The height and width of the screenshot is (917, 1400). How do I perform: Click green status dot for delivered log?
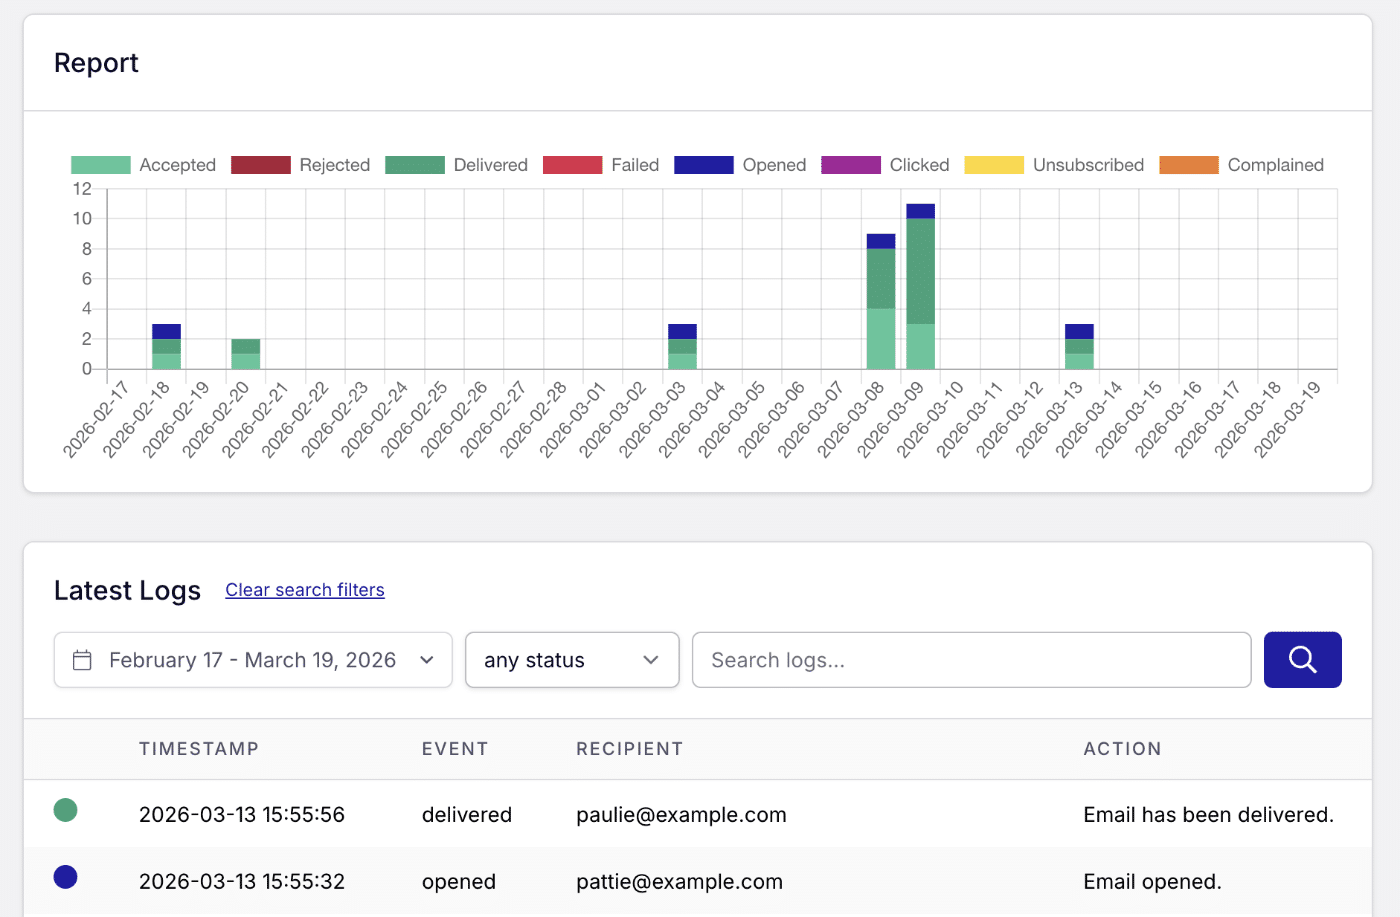pos(65,810)
